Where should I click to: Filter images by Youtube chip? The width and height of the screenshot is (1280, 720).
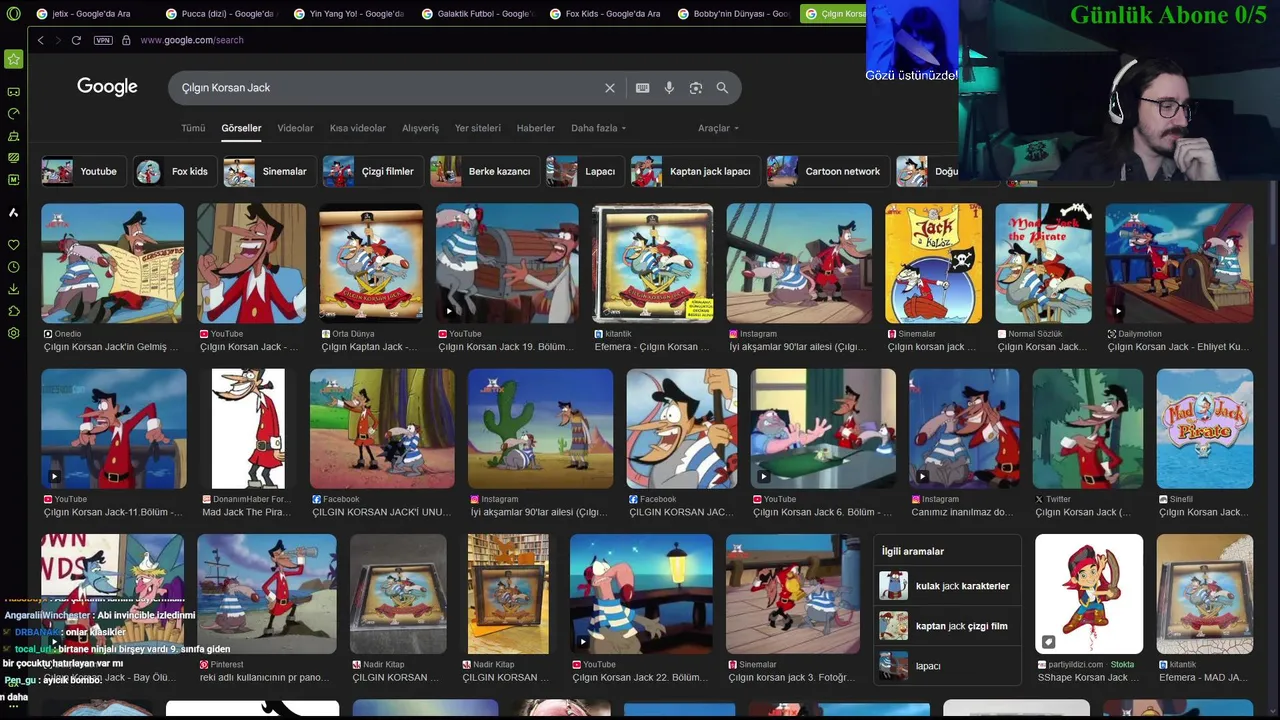tap(84, 171)
